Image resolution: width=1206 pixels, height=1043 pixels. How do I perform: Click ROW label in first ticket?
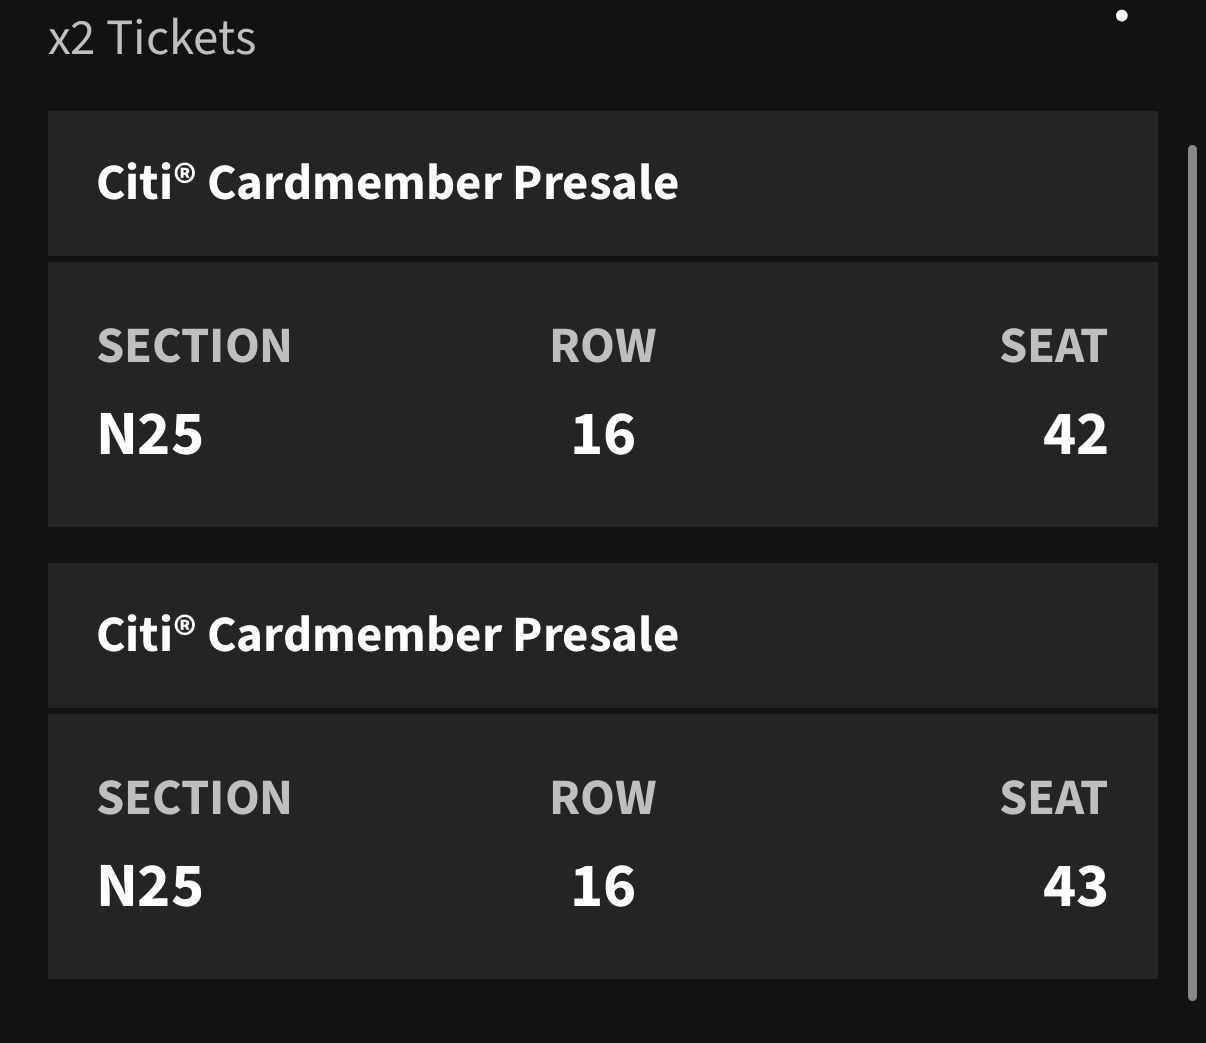pyautogui.click(x=603, y=346)
